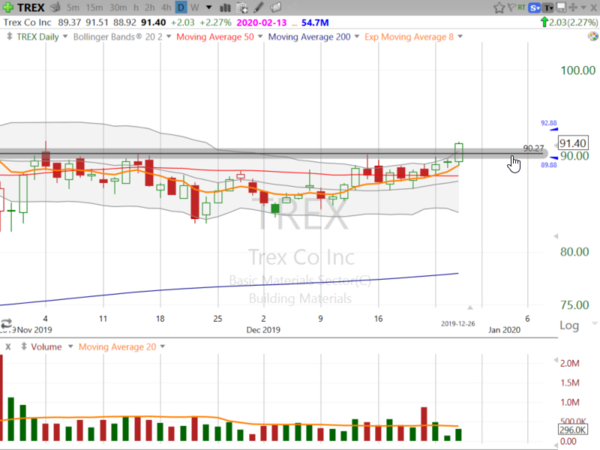Click the 296.0K volume value label
Image resolution: width=600 pixels, height=450 pixels.
(572, 430)
